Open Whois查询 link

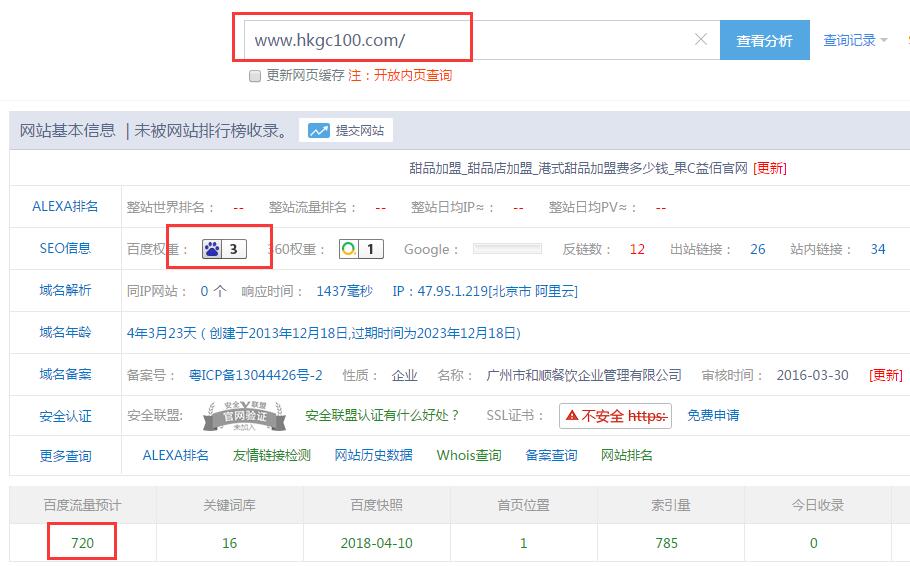[x=469, y=455]
